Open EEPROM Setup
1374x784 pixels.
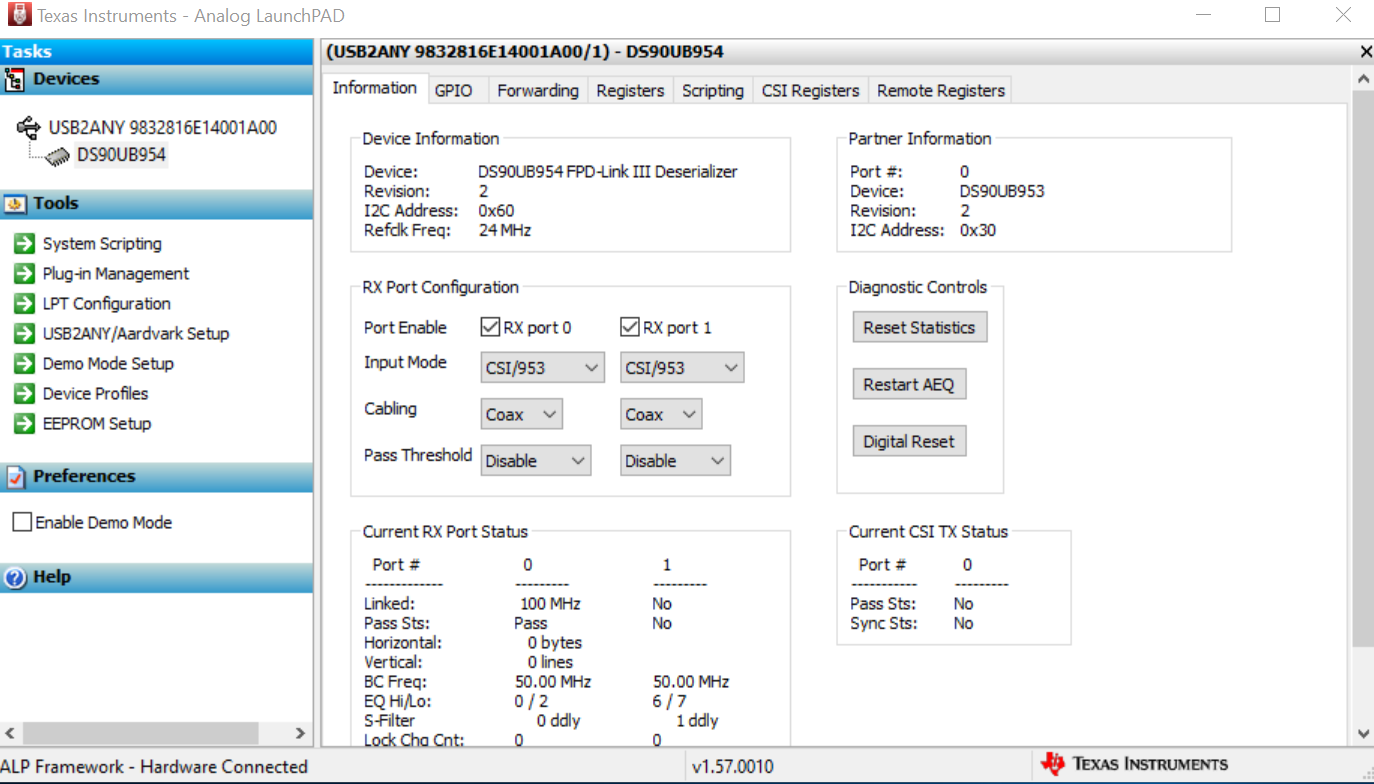click(97, 424)
